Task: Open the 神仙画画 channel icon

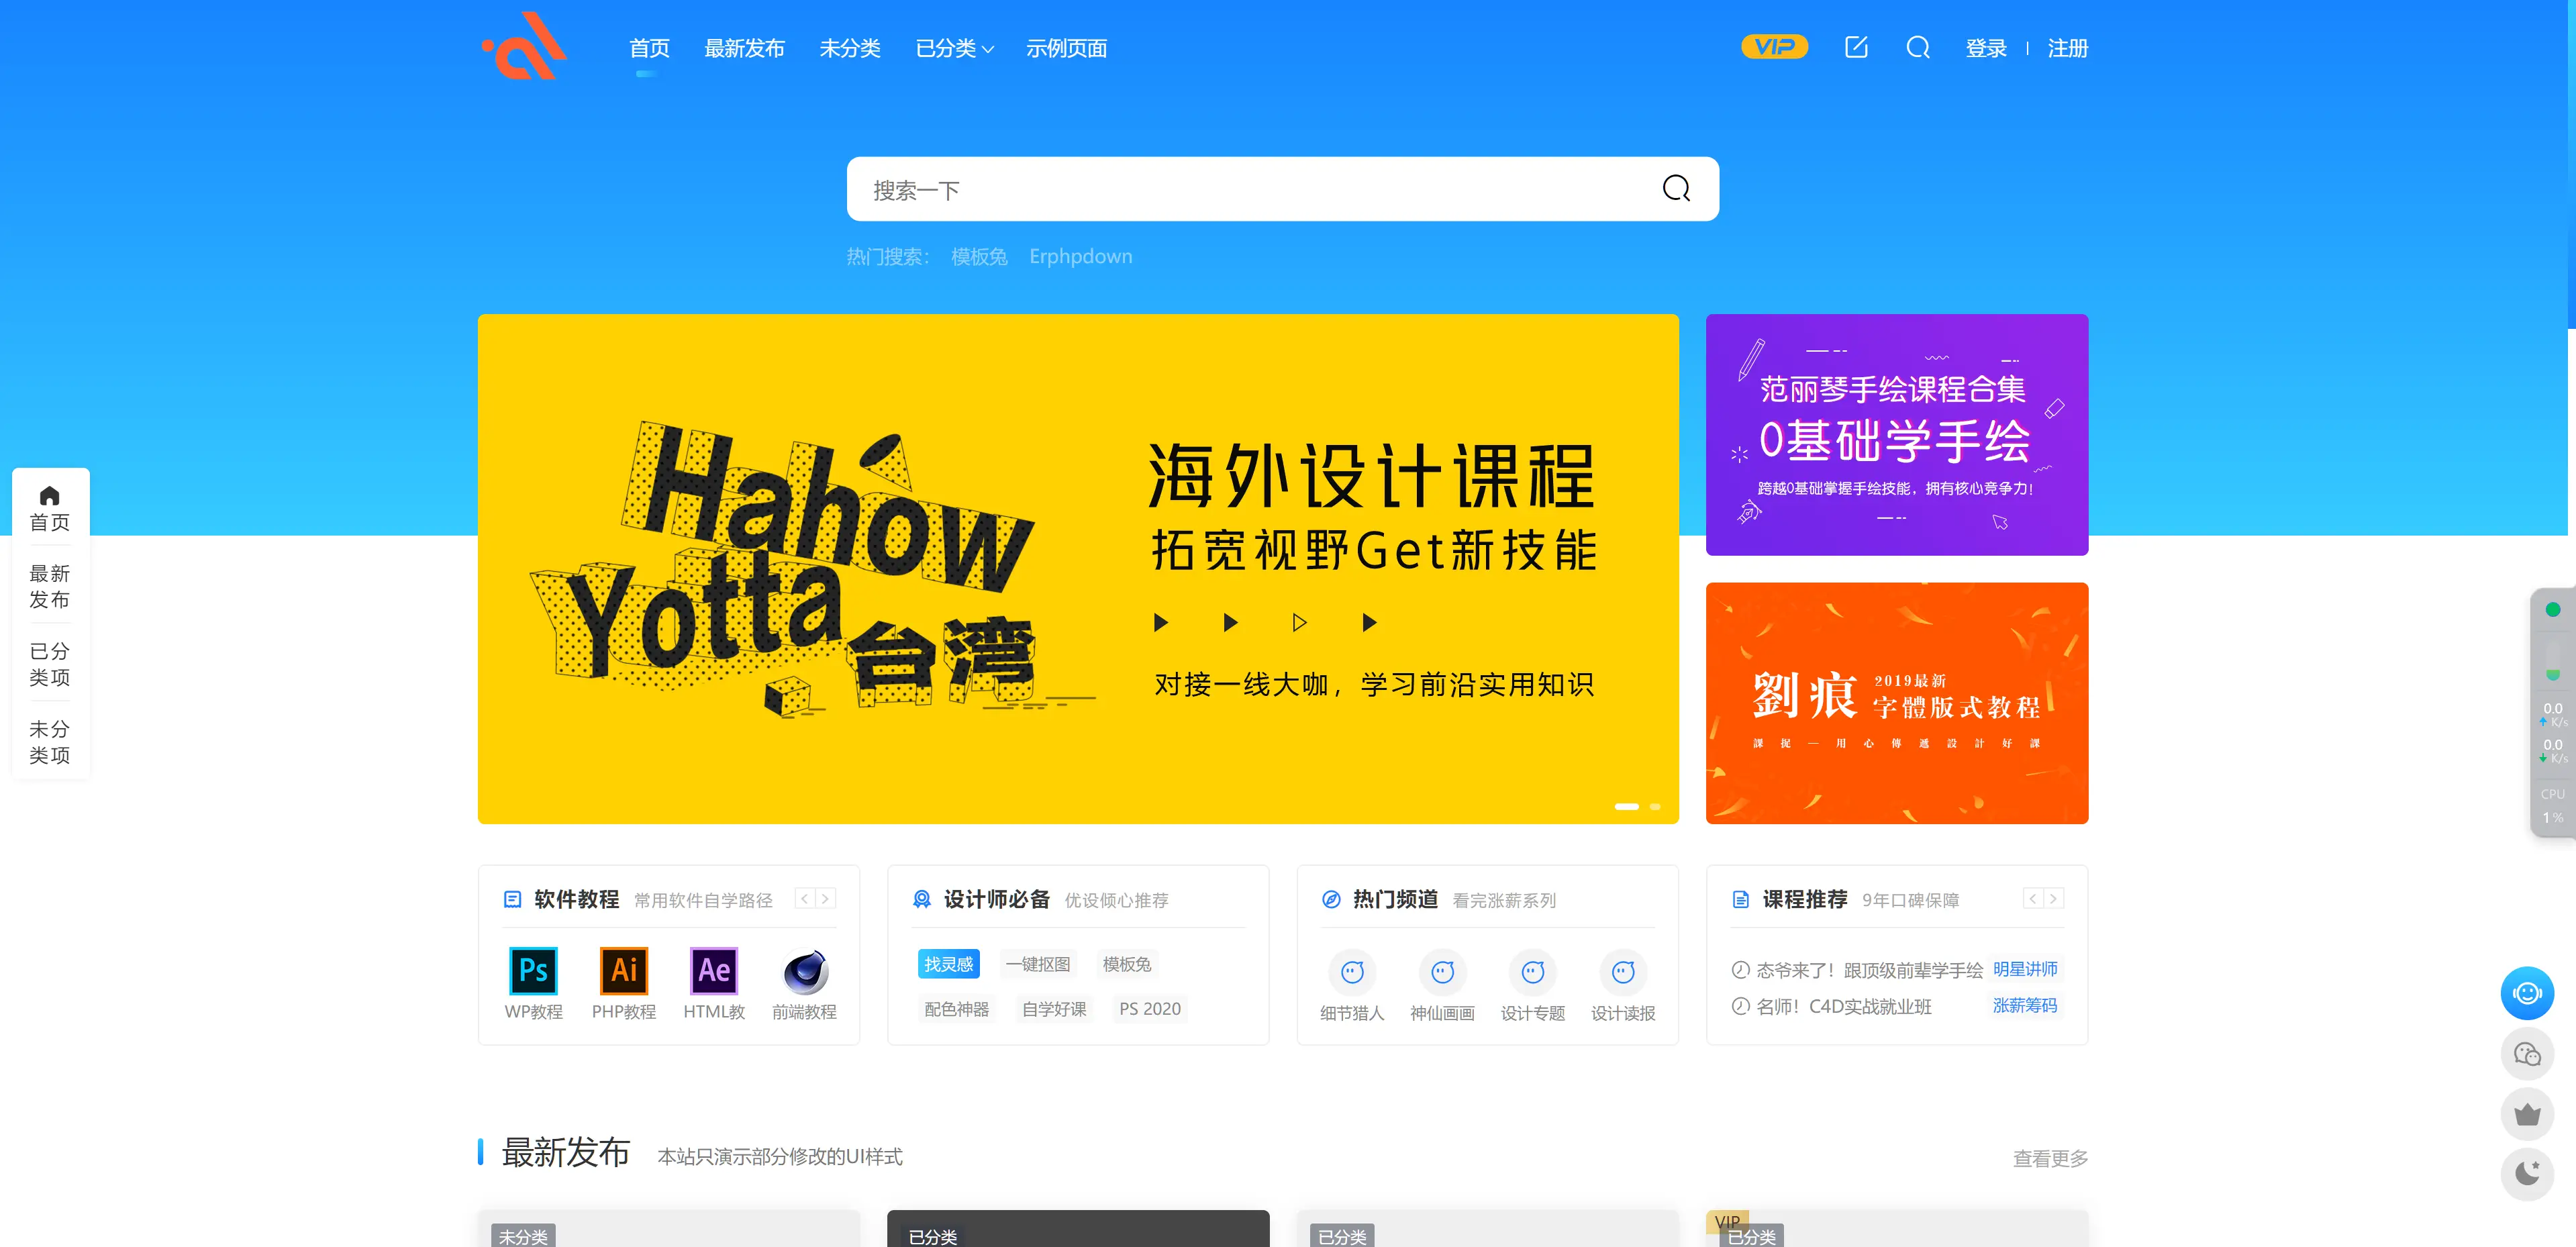Action: (1442, 971)
